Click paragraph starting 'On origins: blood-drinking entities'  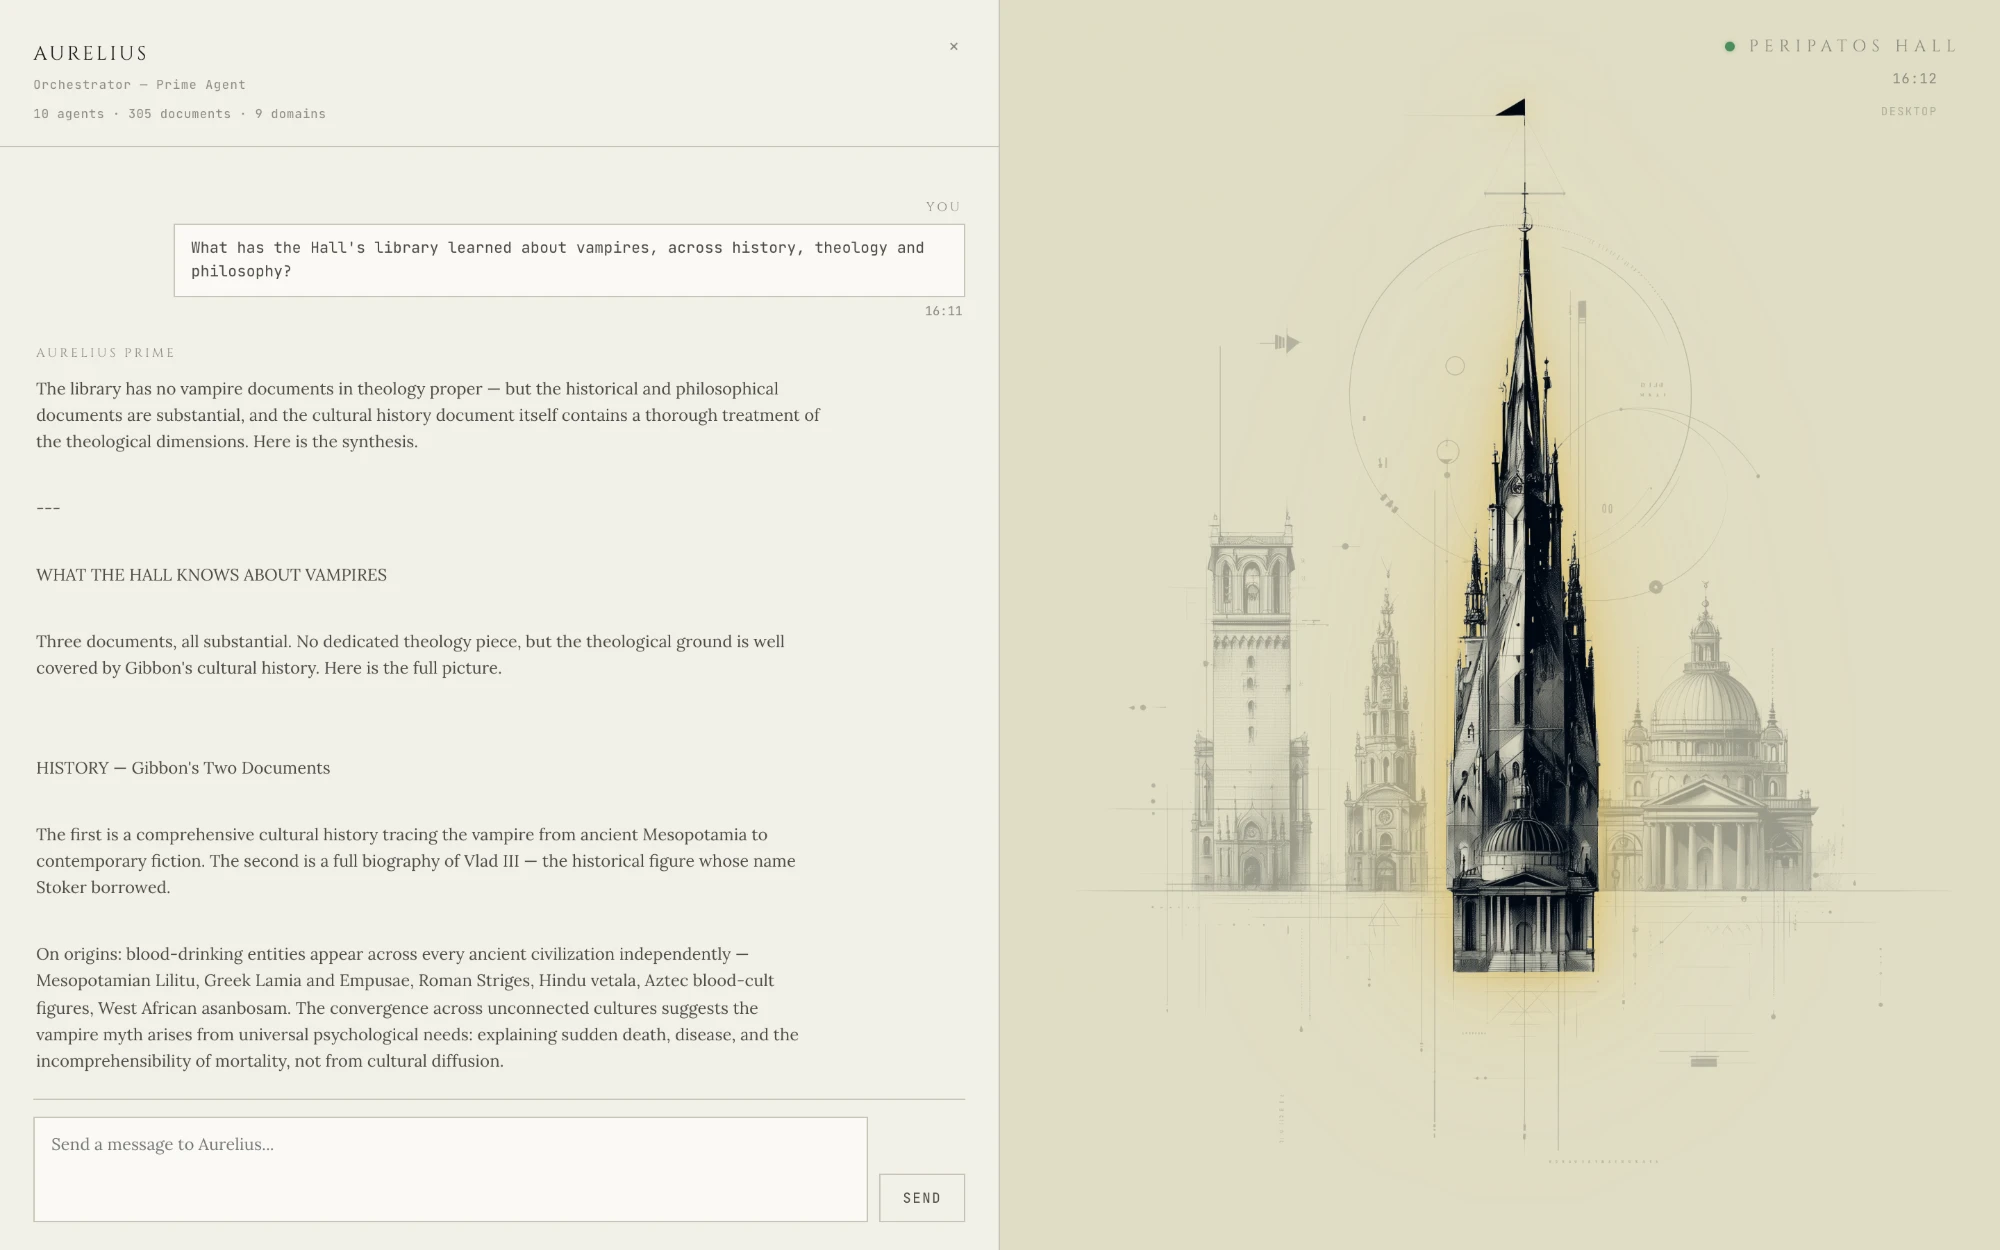coord(418,1007)
